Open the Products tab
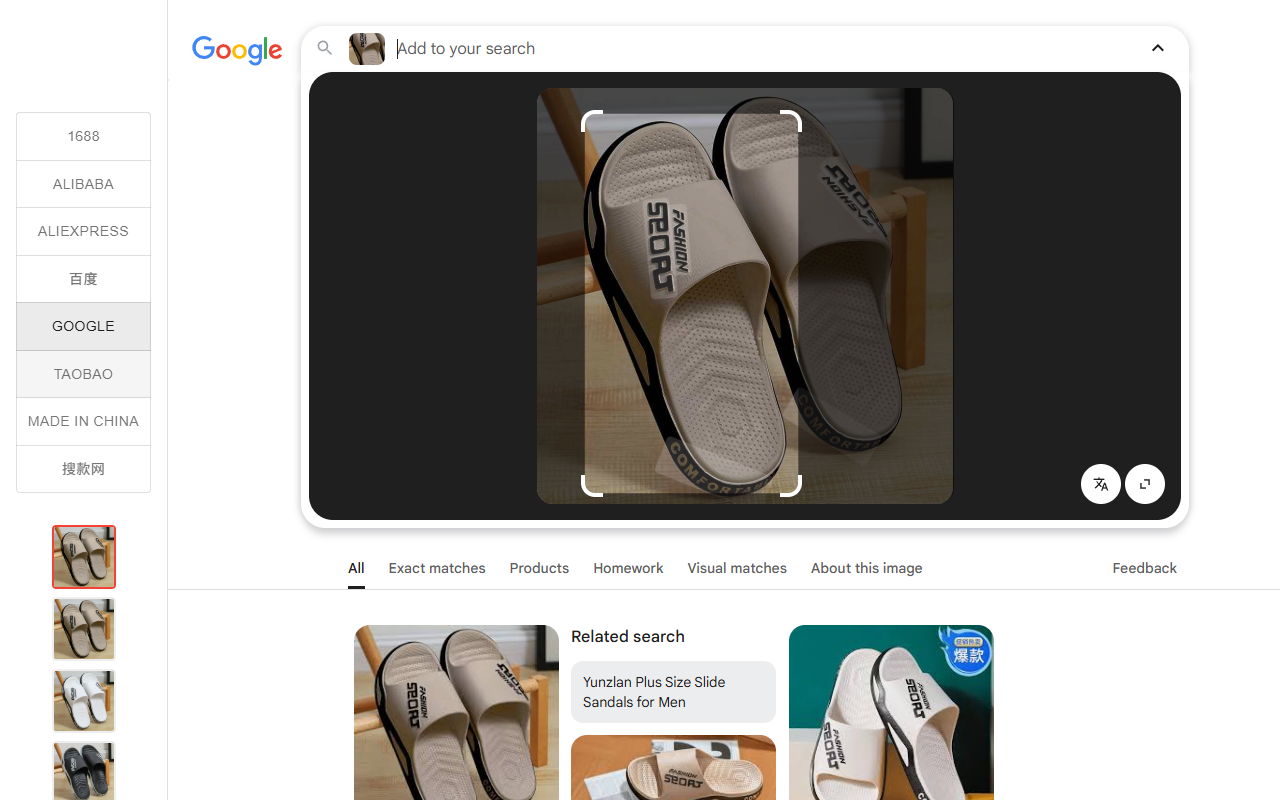Viewport: 1280px width, 800px height. [x=539, y=568]
